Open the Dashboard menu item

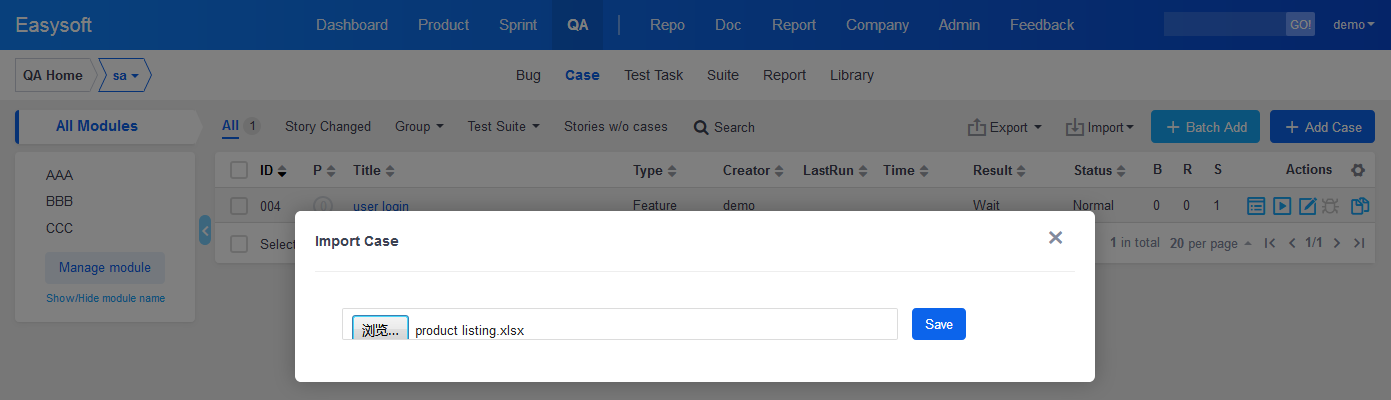352,25
